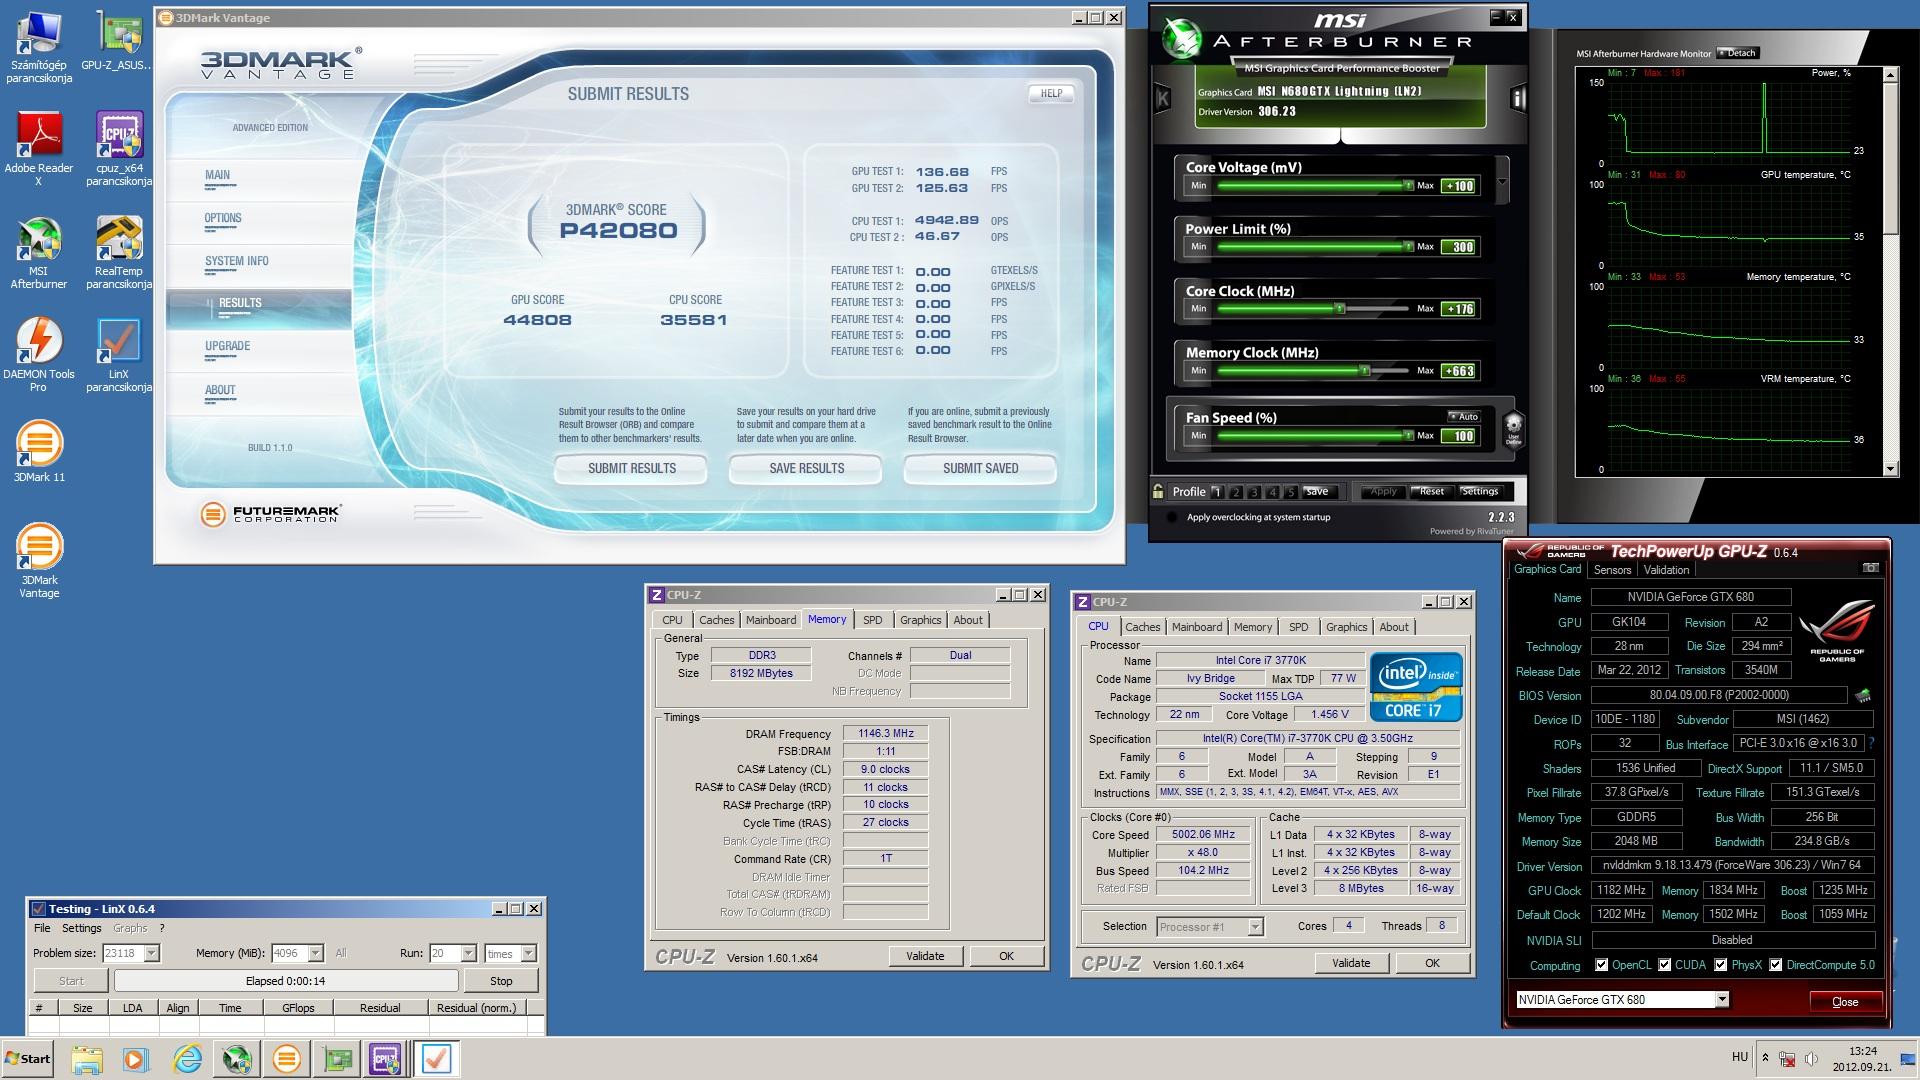Viewport: 1920px width, 1080px height.
Task: Toggle CUDA checkbox in GPU-Z
Action: click(1665, 965)
